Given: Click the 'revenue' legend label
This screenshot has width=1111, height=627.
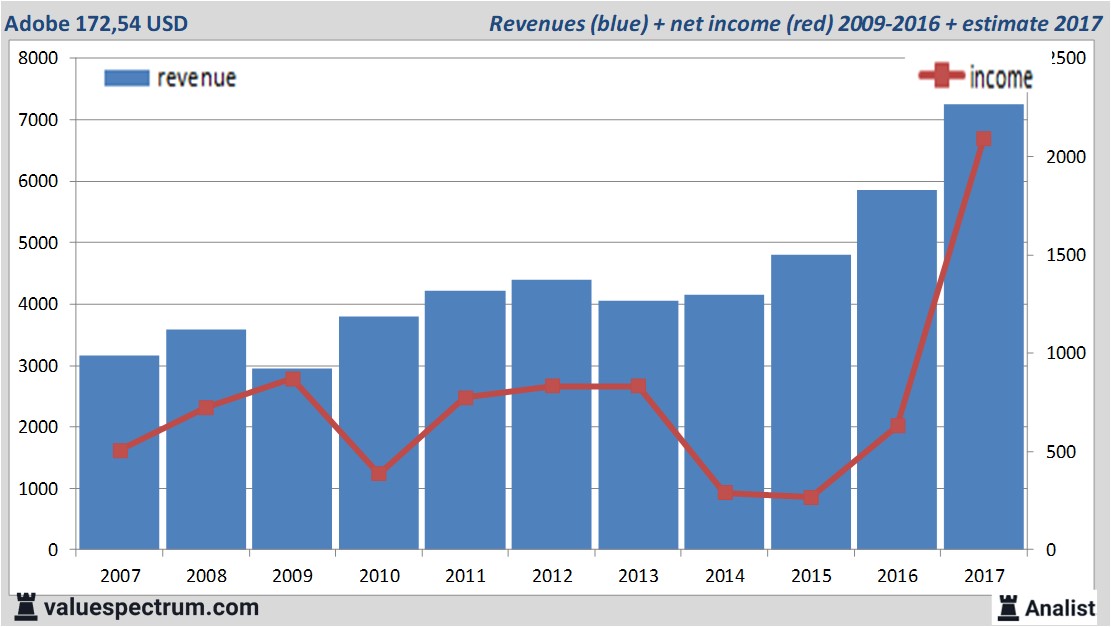Looking at the screenshot, I should pos(196,78).
